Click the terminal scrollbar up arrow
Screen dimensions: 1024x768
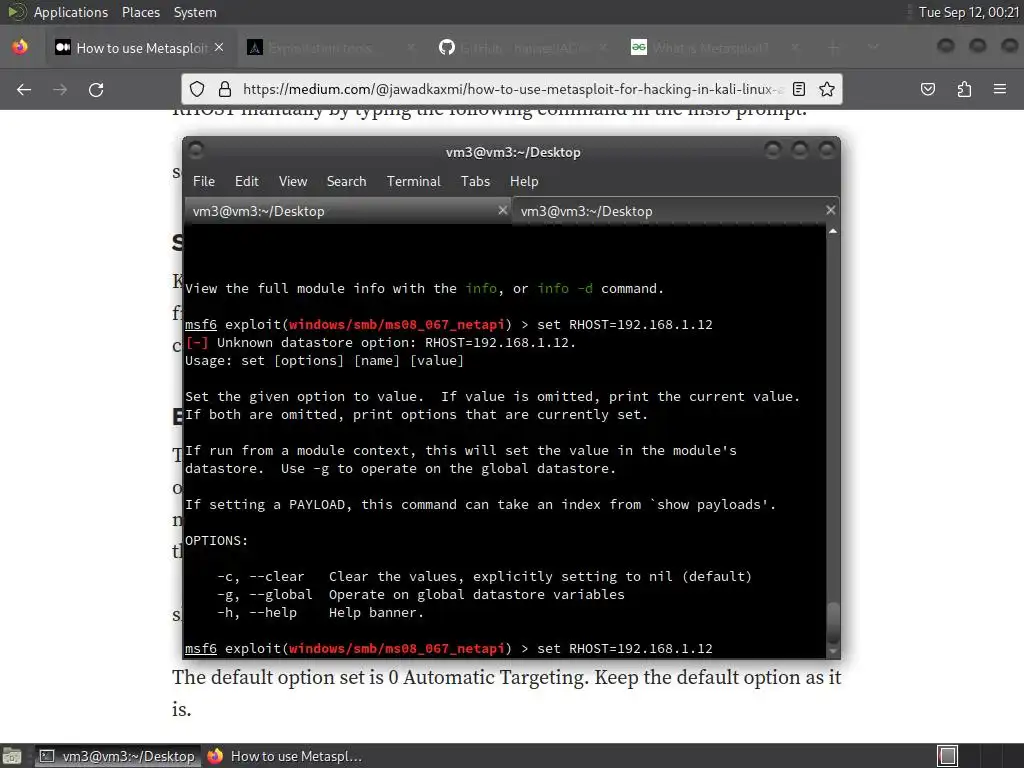pyautogui.click(x=833, y=231)
